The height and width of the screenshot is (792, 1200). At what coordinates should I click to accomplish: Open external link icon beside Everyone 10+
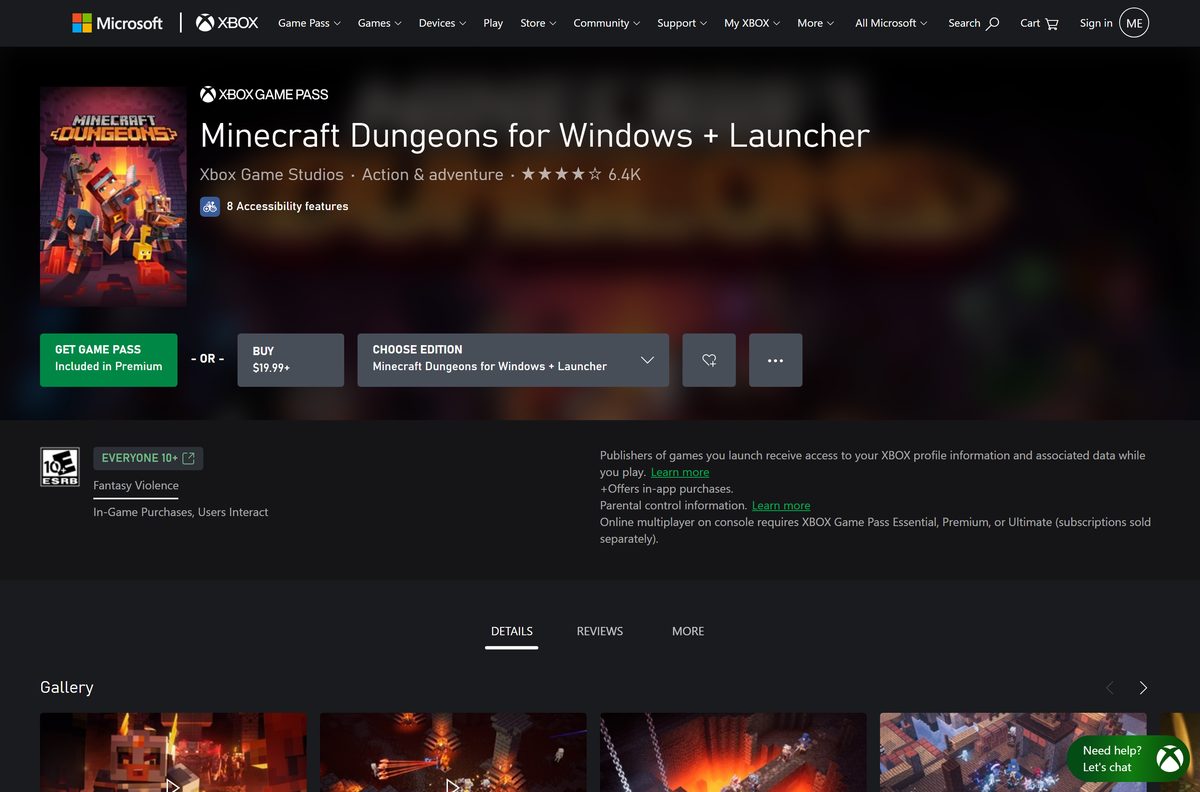[188, 458]
